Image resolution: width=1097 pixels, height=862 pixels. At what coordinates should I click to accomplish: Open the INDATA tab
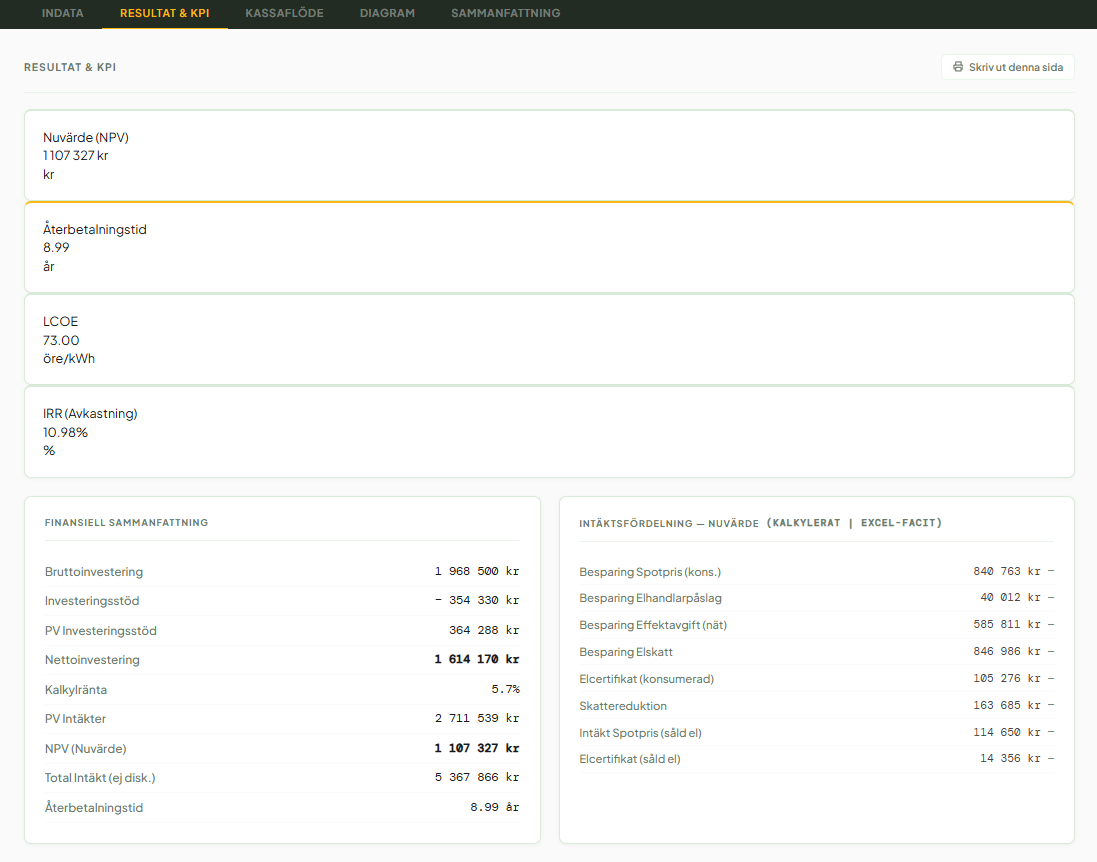62,14
